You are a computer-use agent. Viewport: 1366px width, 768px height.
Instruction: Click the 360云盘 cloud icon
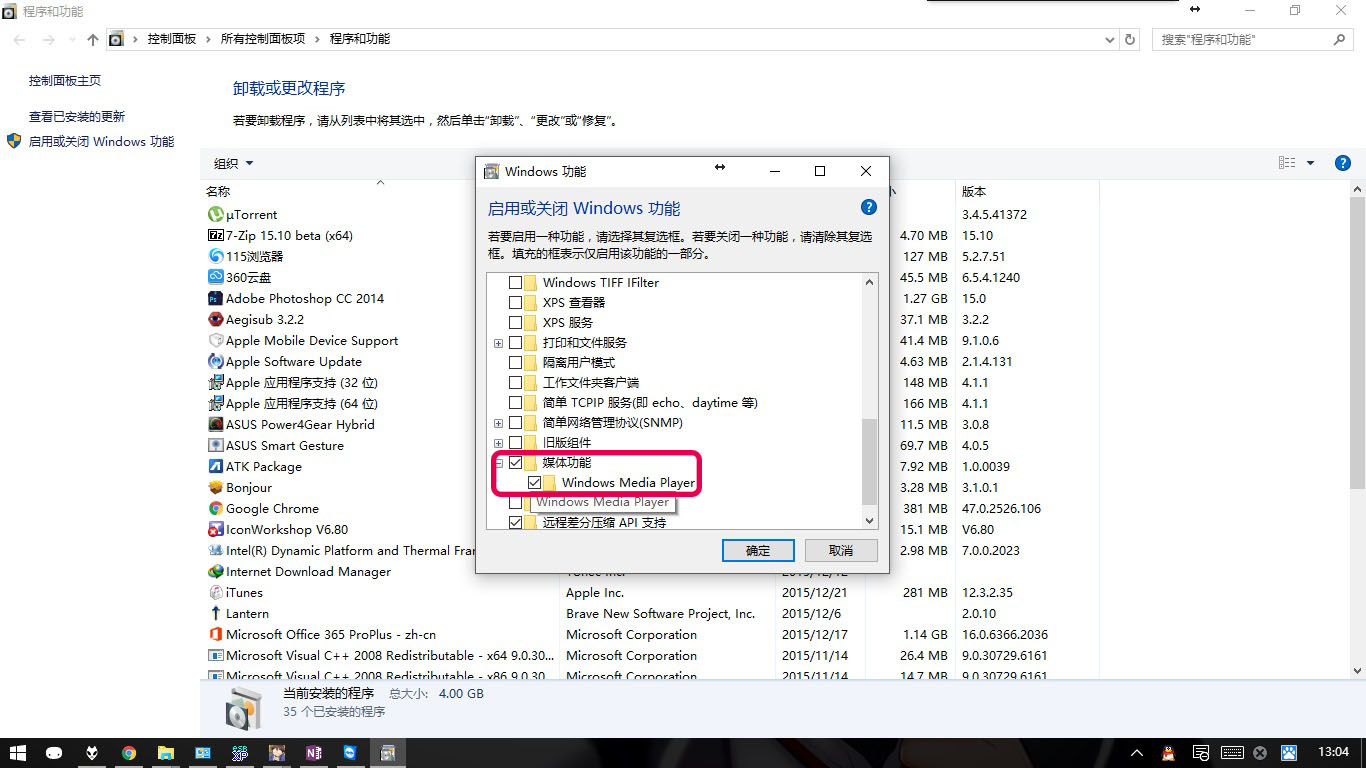click(215, 277)
